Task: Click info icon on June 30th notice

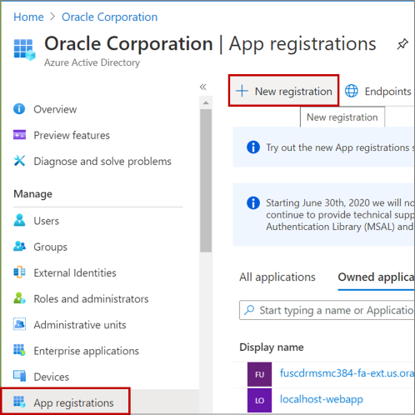Action: [x=253, y=203]
